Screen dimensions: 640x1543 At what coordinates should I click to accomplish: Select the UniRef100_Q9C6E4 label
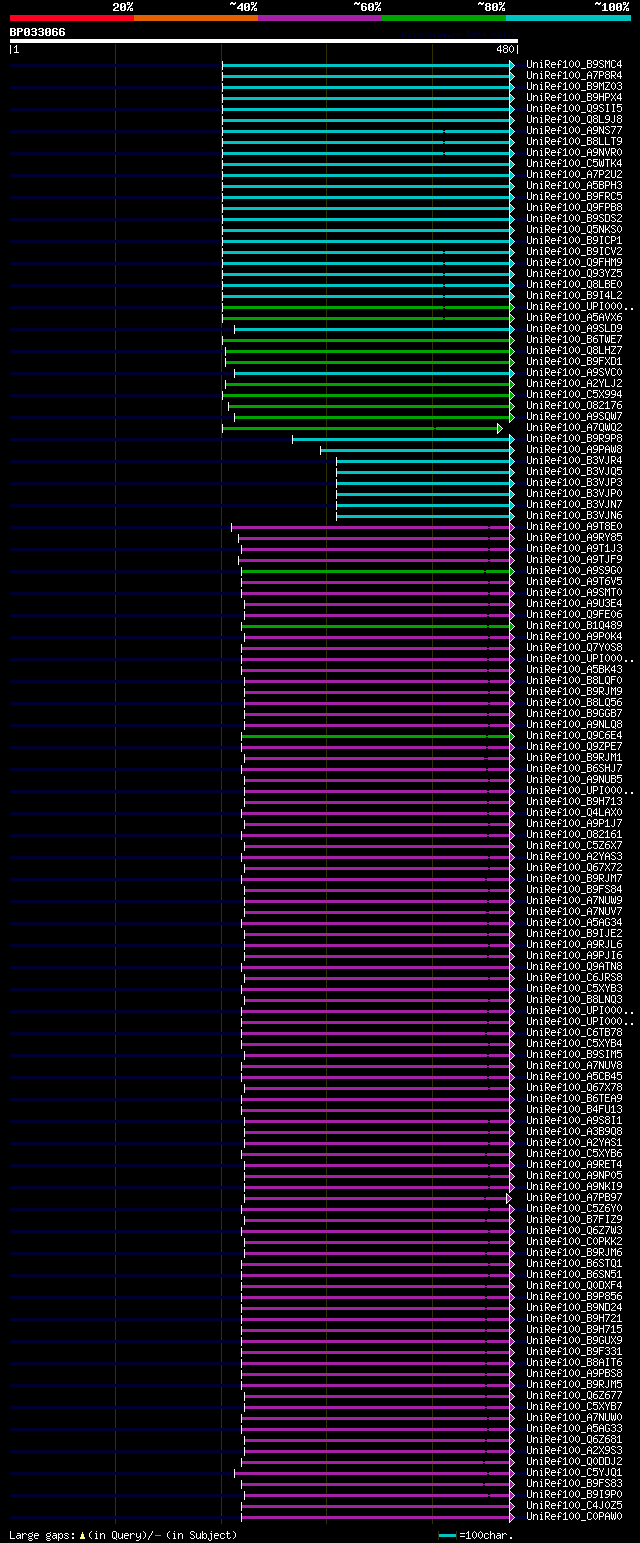[x=574, y=736]
